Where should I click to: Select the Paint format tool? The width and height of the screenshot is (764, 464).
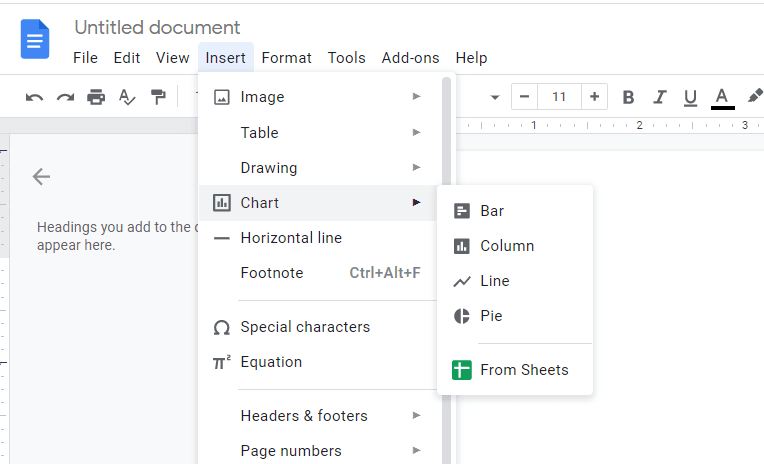pyautogui.click(x=158, y=97)
